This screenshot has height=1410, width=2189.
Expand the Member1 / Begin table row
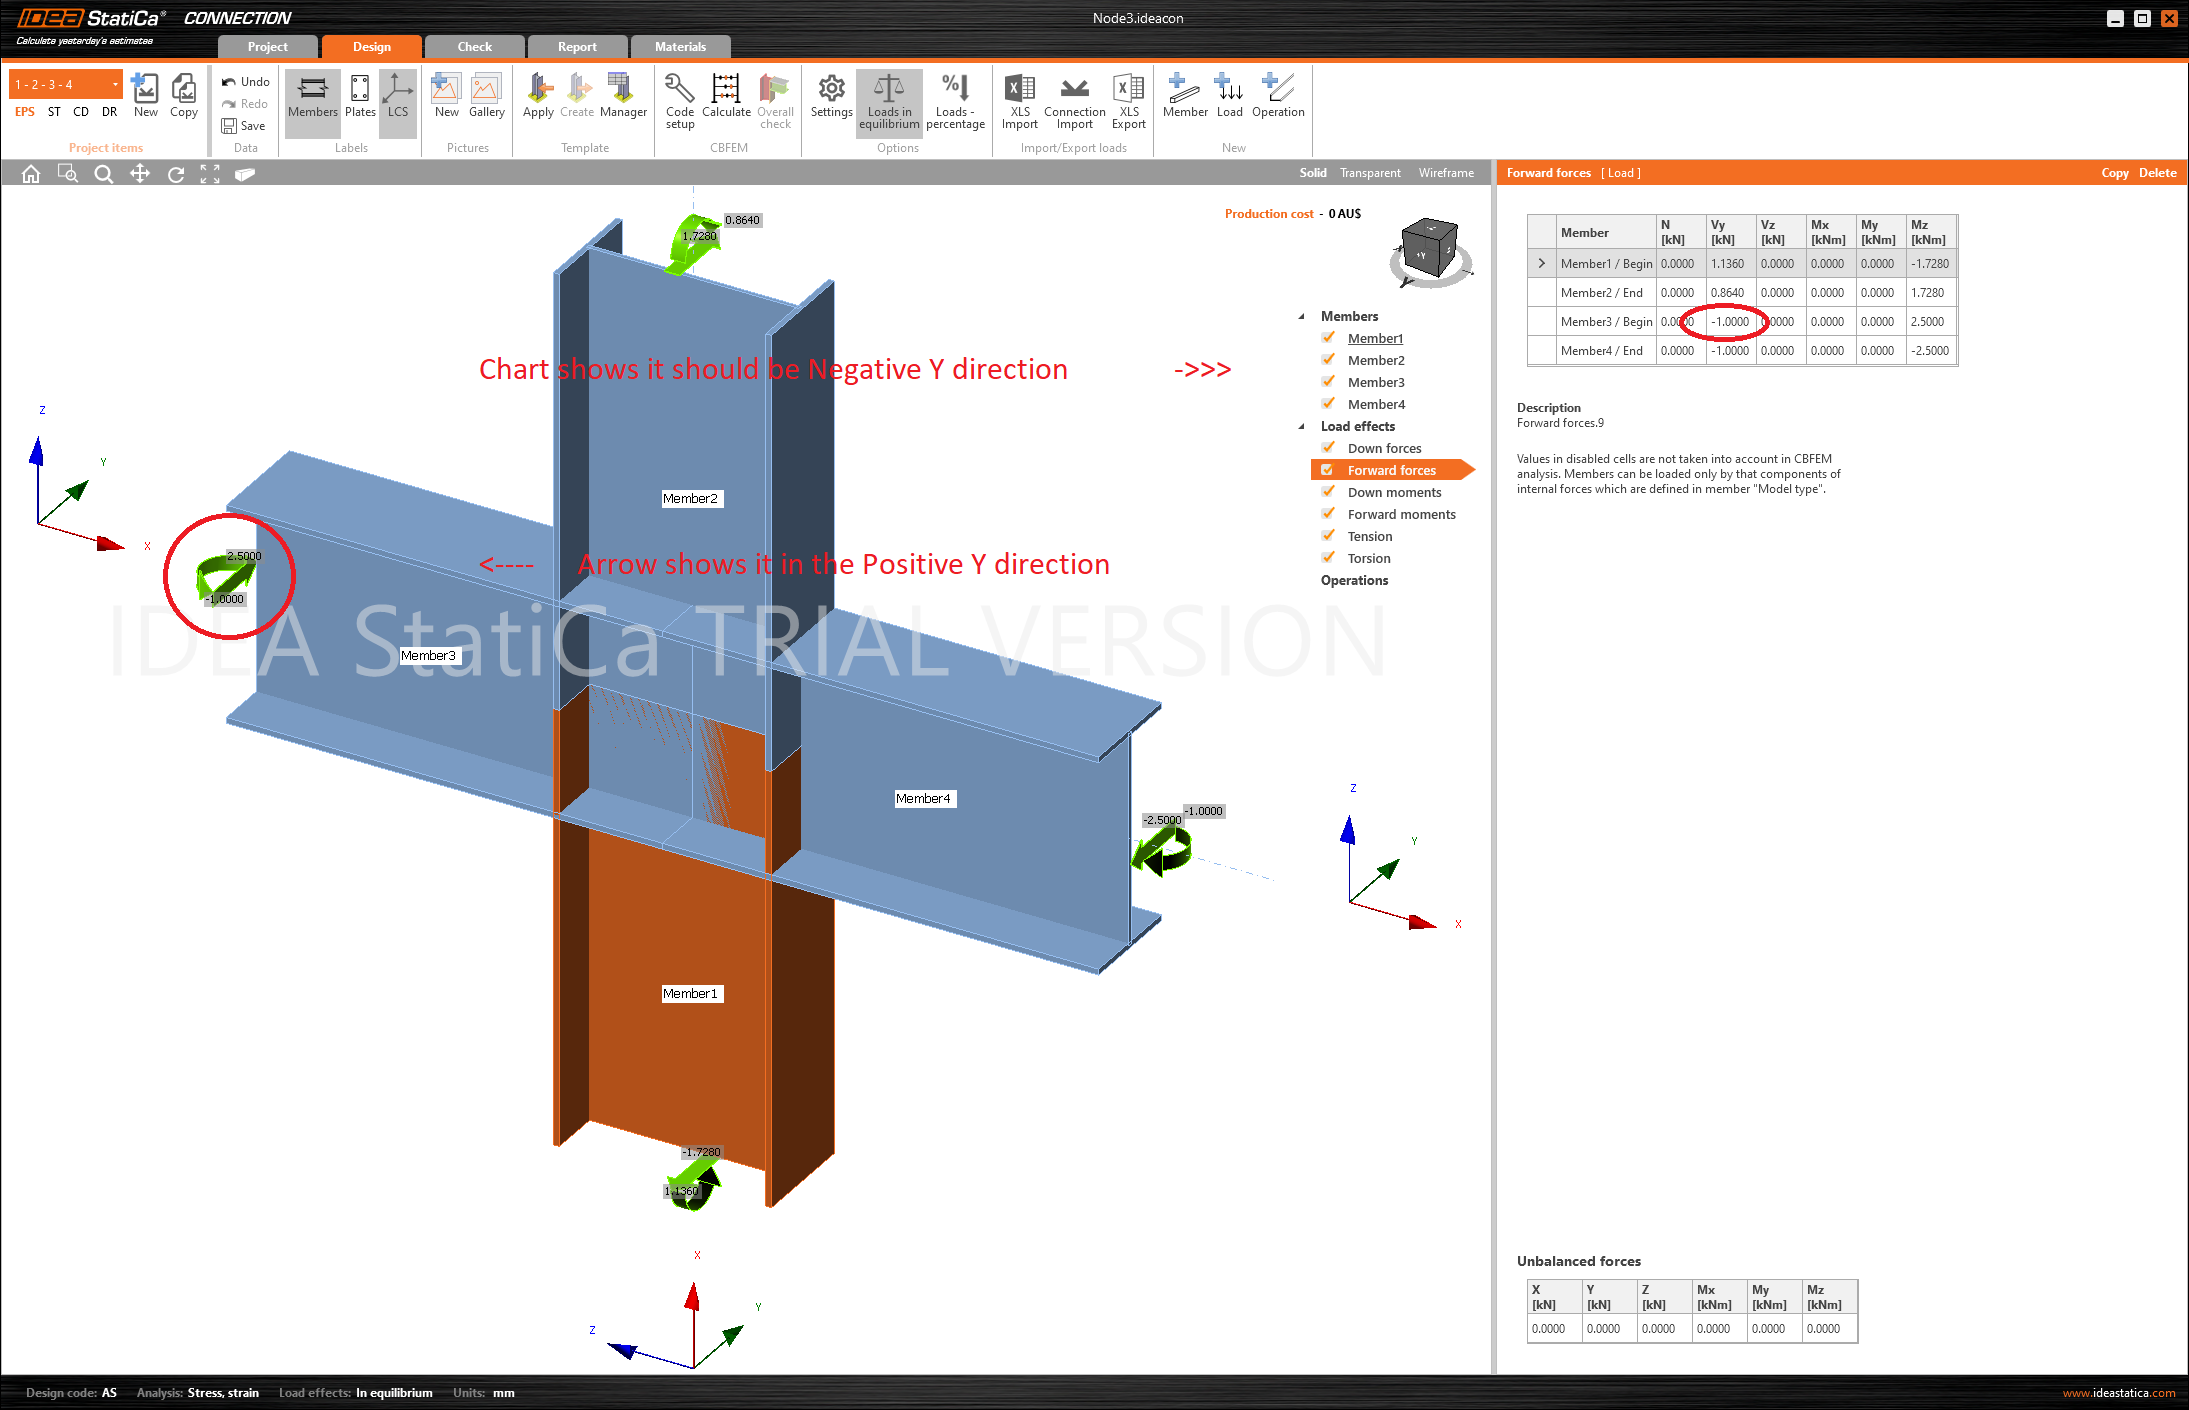pyautogui.click(x=1541, y=264)
